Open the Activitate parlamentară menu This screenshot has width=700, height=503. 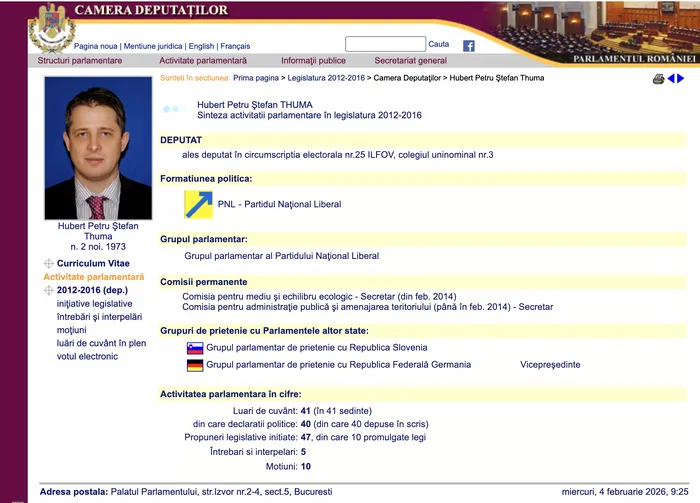tap(203, 61)
